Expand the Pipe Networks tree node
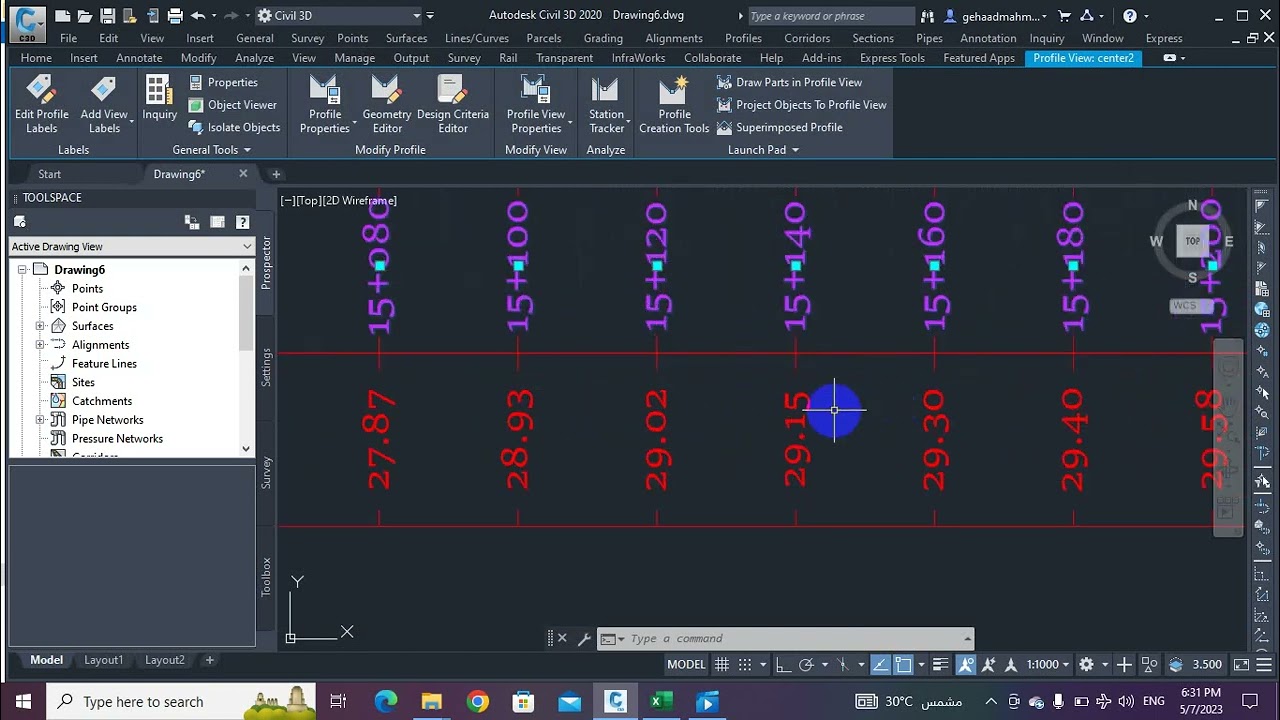Viewport: 1280px width, 720px height. pos(40,420)
